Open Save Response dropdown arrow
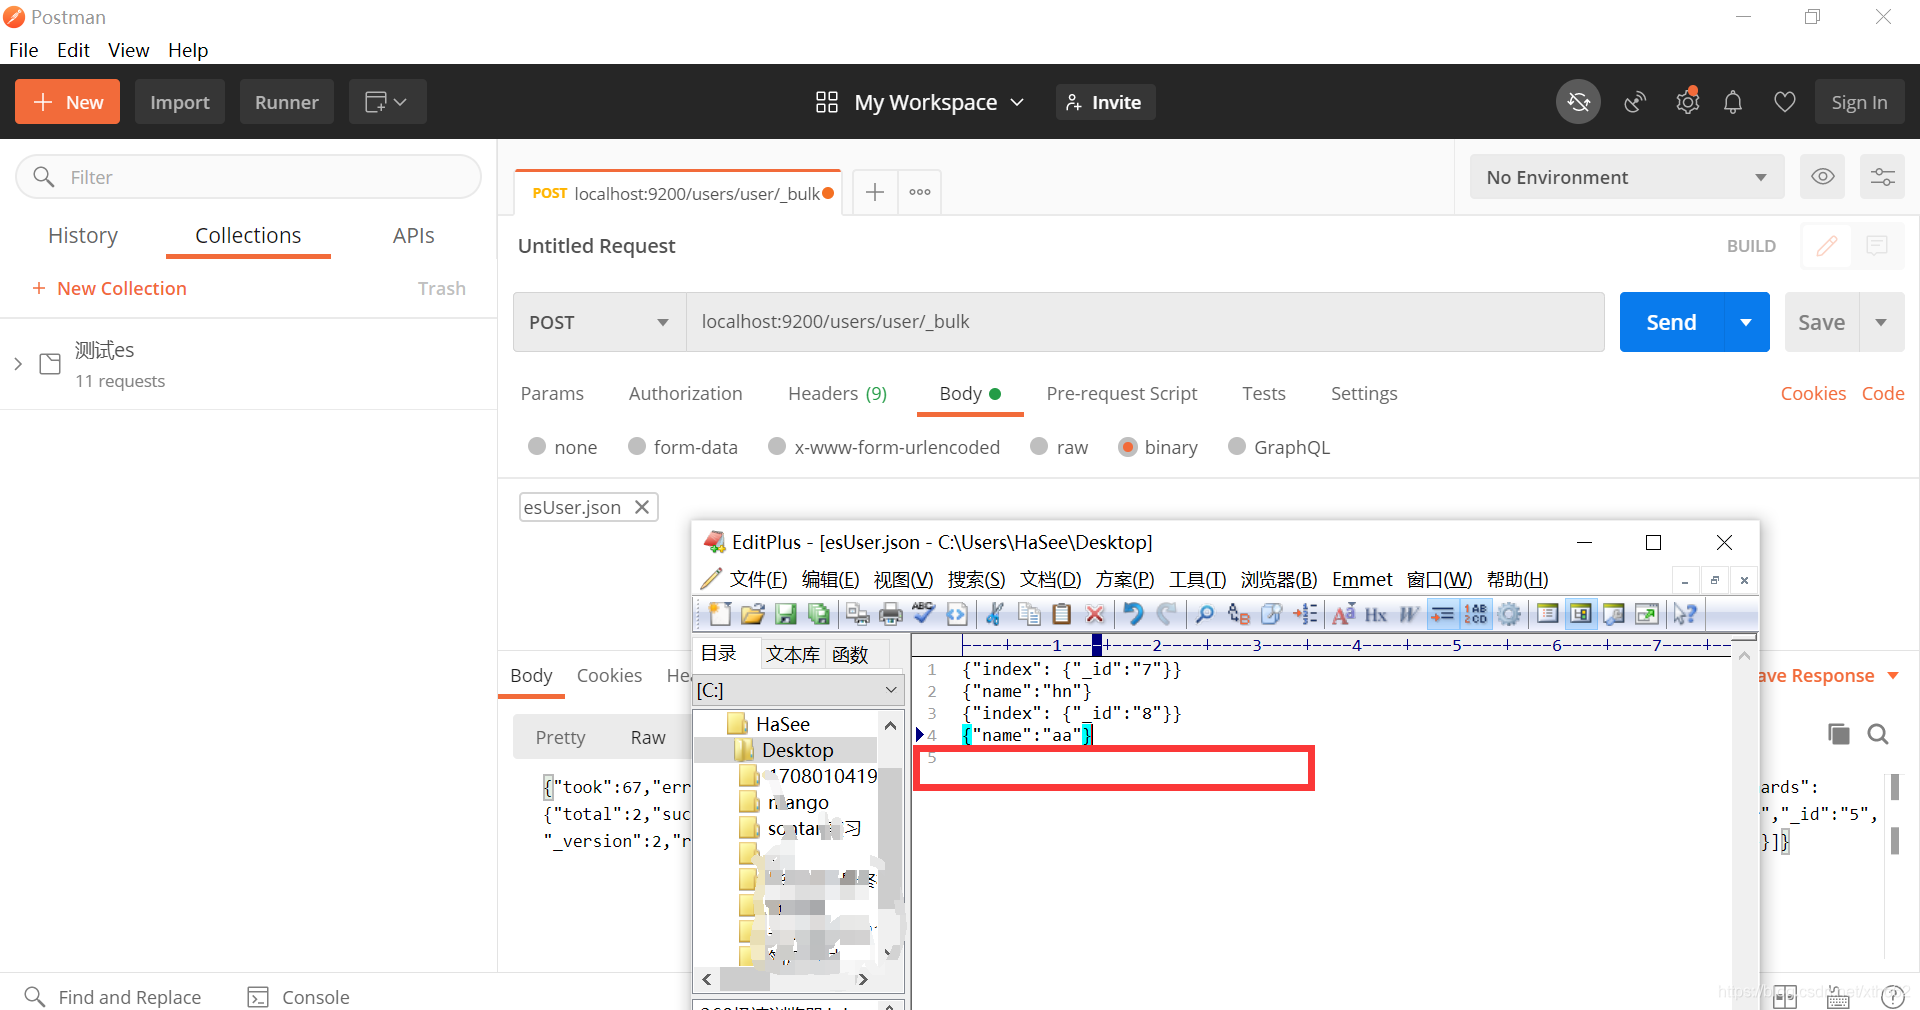Screen dimensions: 1920x1010 click(x=1892, y=676)
